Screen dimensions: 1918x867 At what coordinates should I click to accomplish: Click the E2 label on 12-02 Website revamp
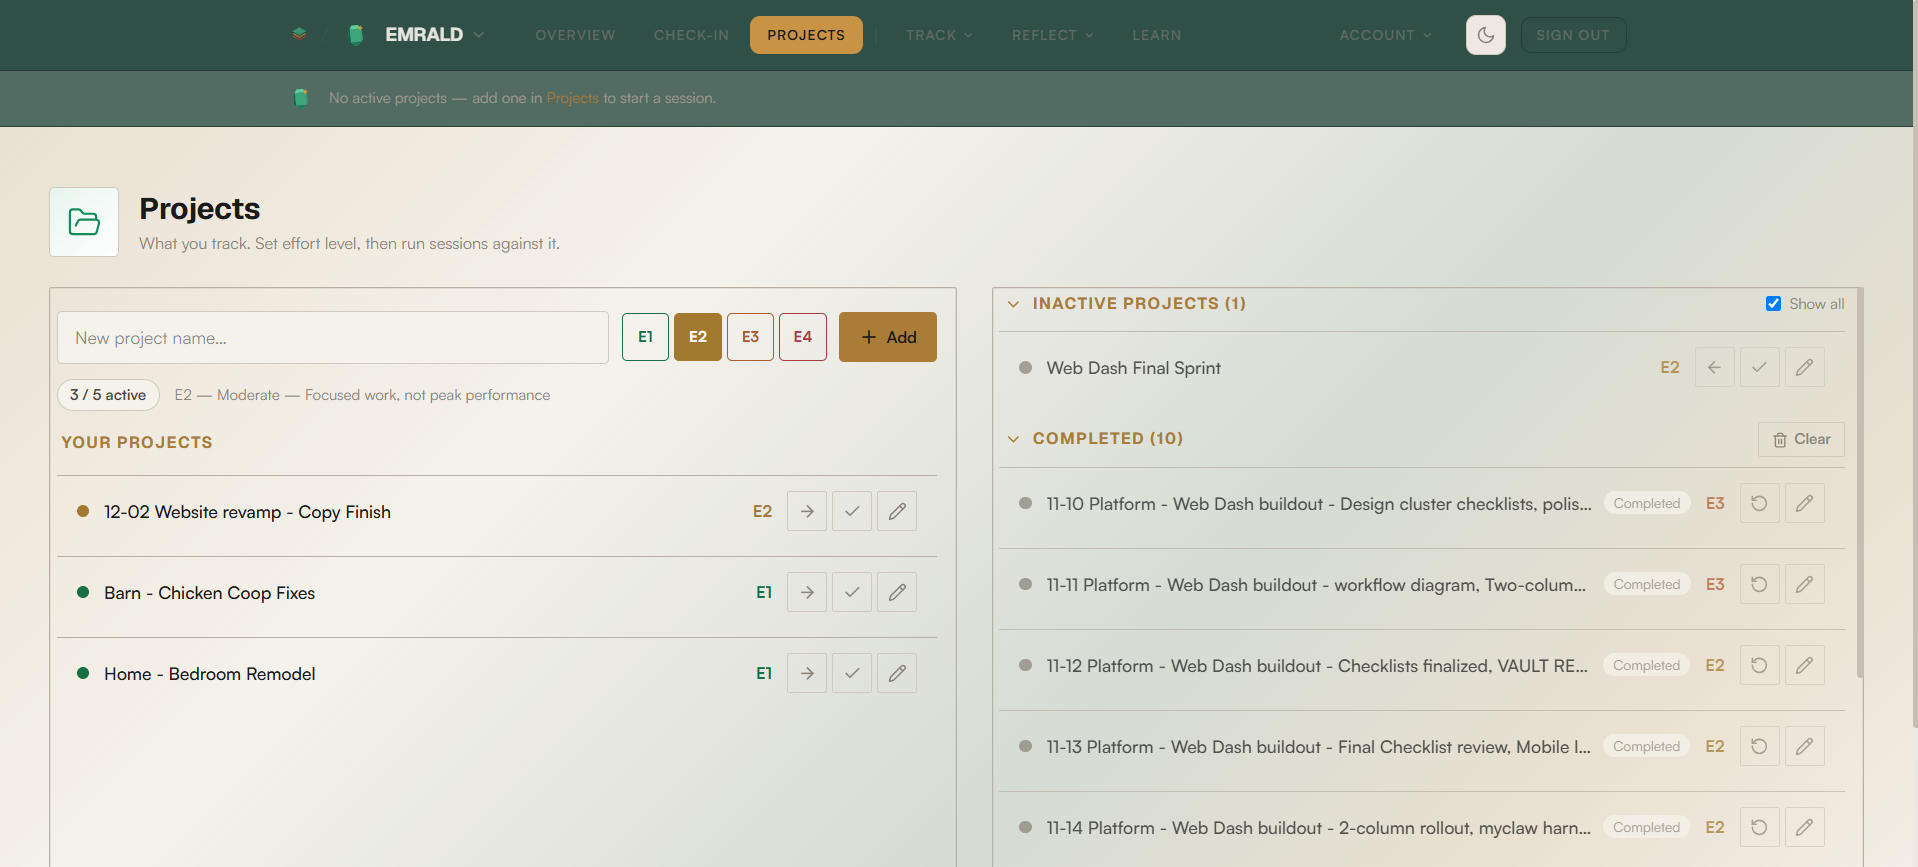[x=762, y=511]
